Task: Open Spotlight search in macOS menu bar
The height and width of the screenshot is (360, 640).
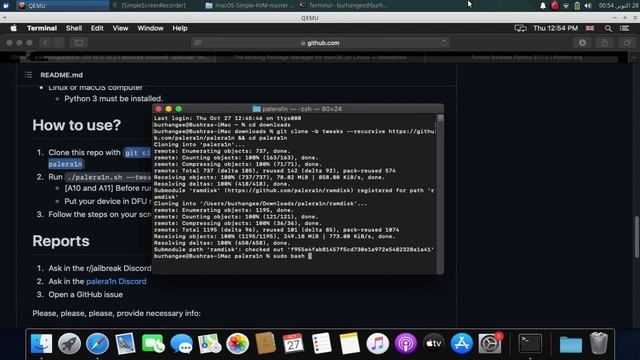Action: 608,28
